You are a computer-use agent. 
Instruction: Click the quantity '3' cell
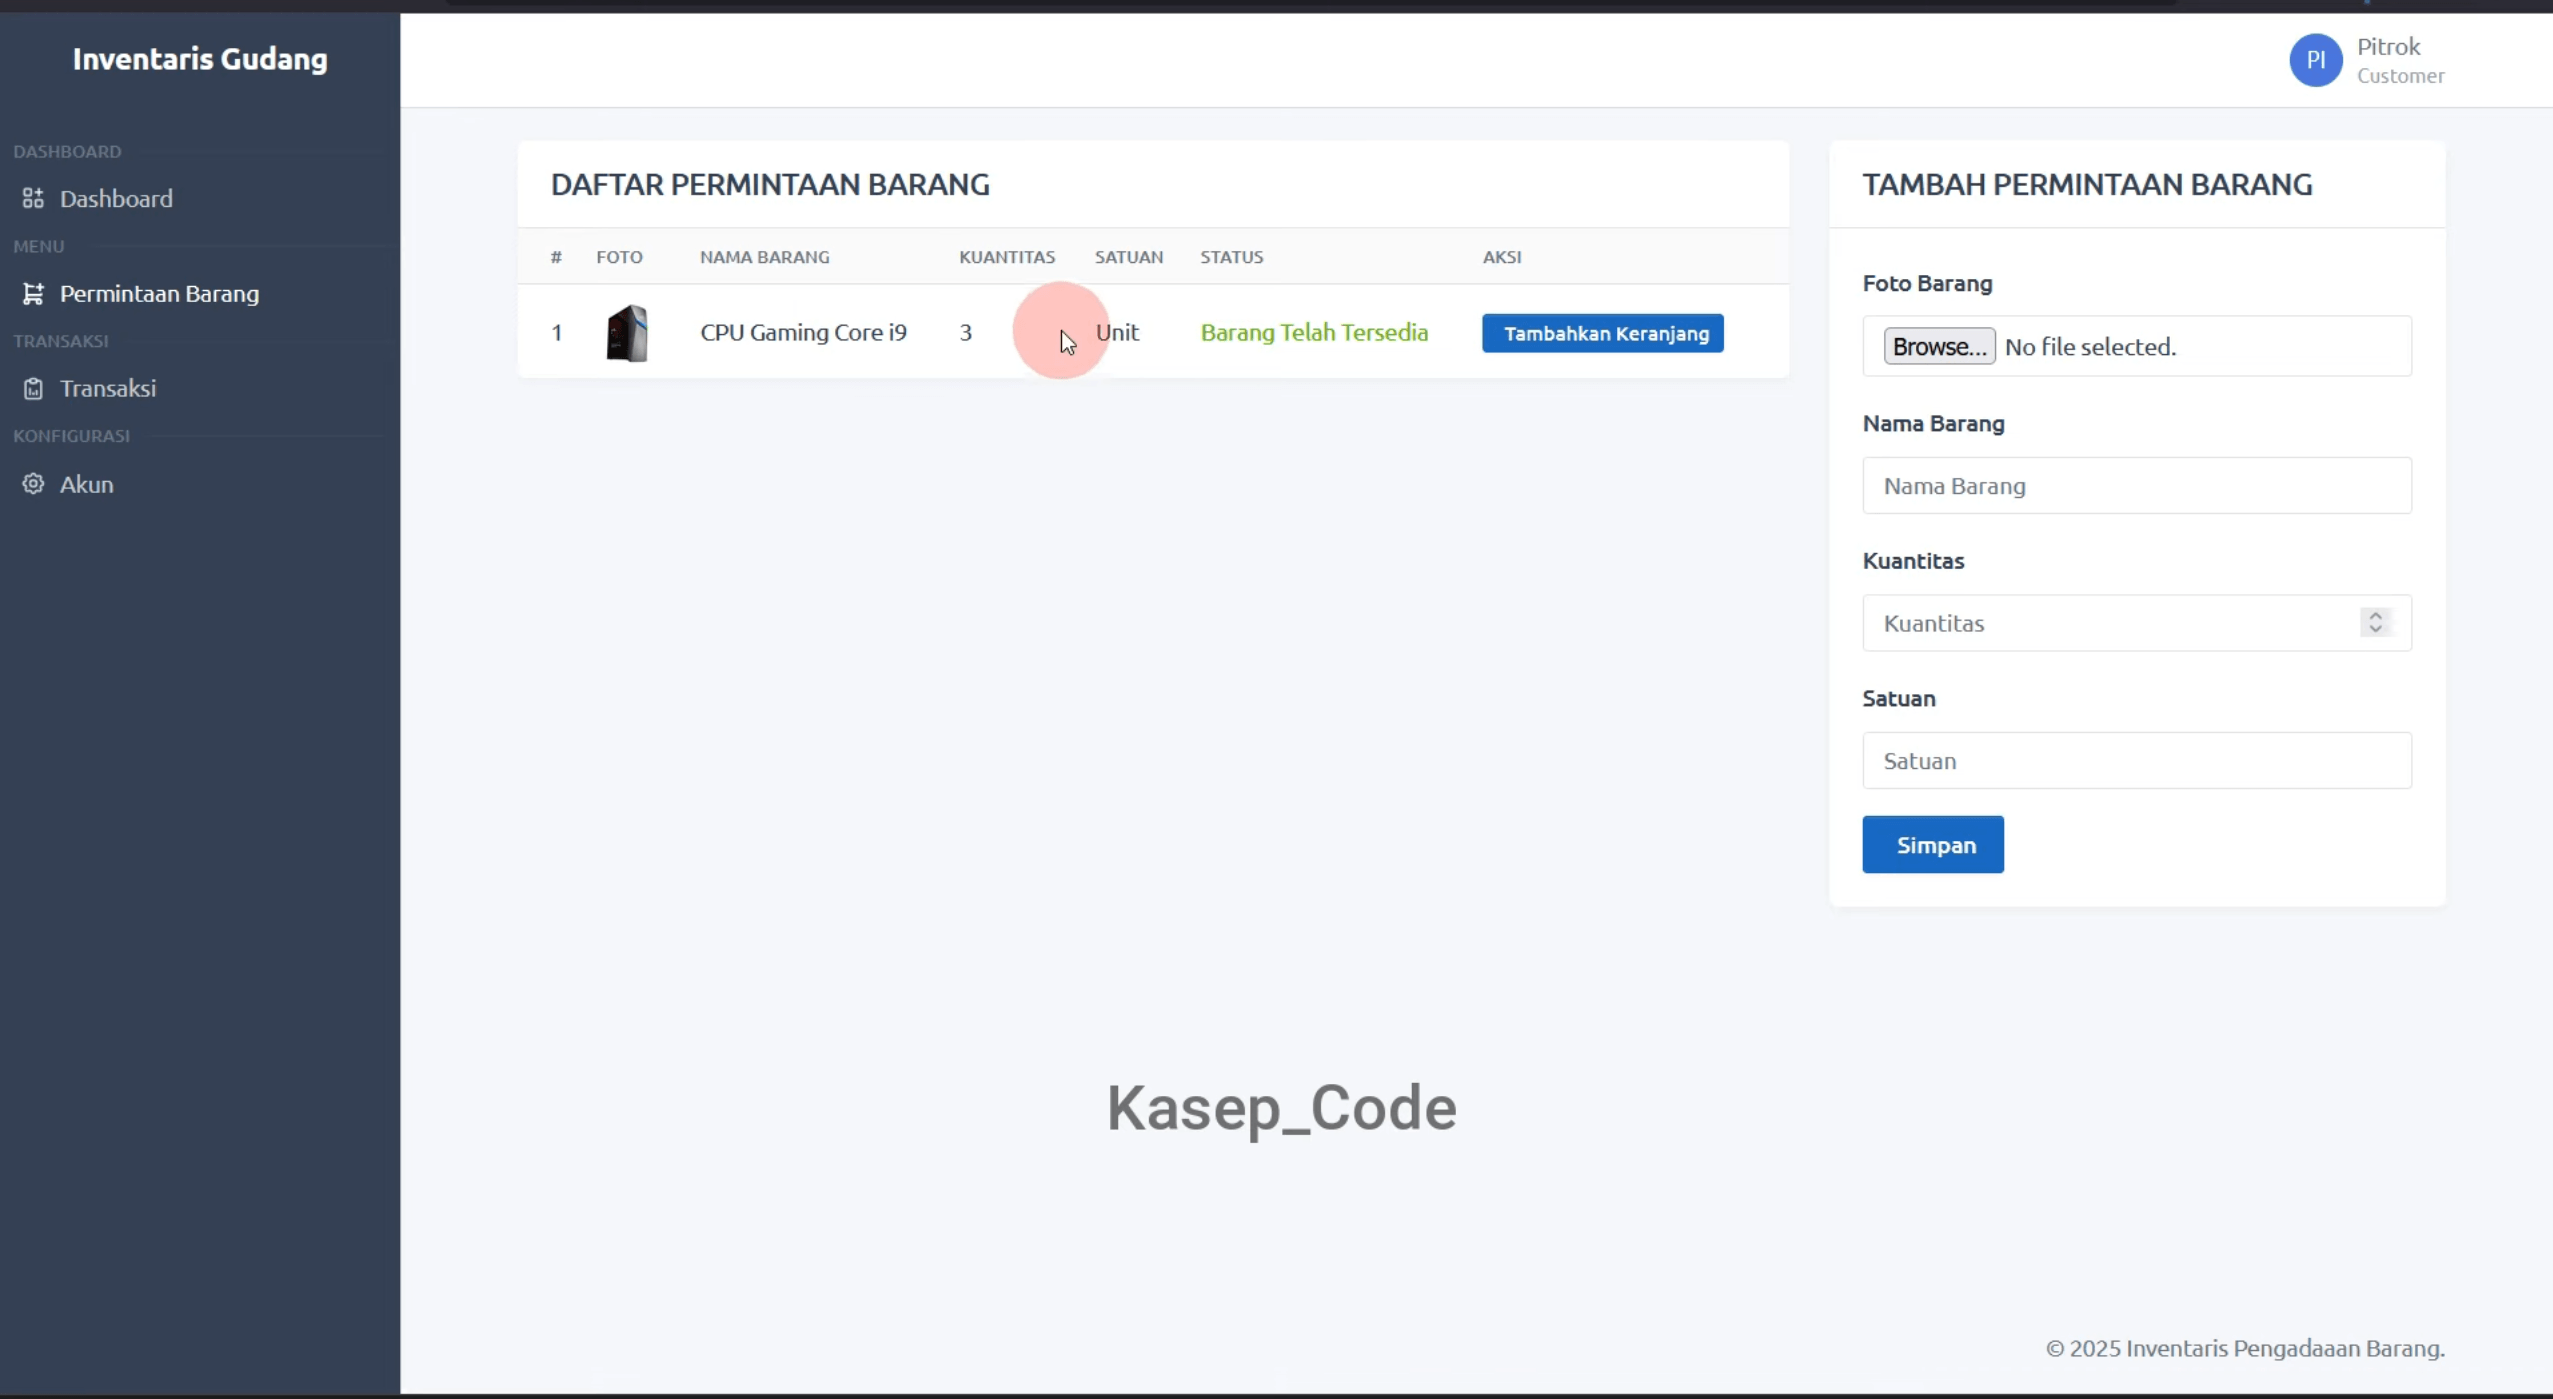point(965,332)
